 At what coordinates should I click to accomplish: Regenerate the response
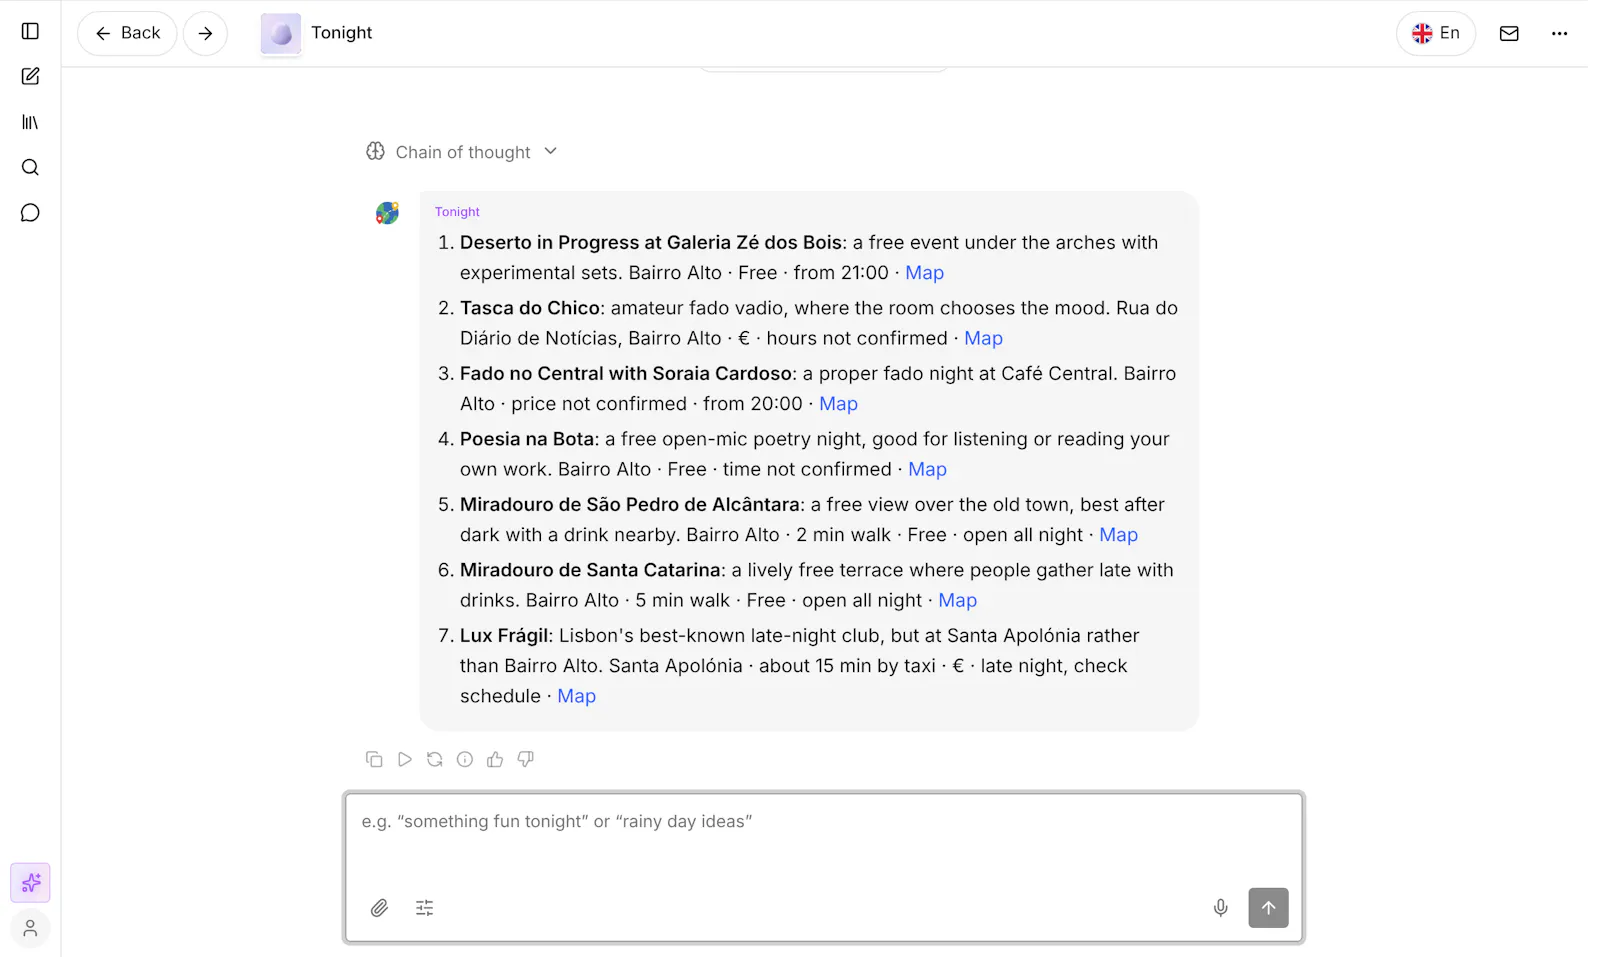(434, 760)
